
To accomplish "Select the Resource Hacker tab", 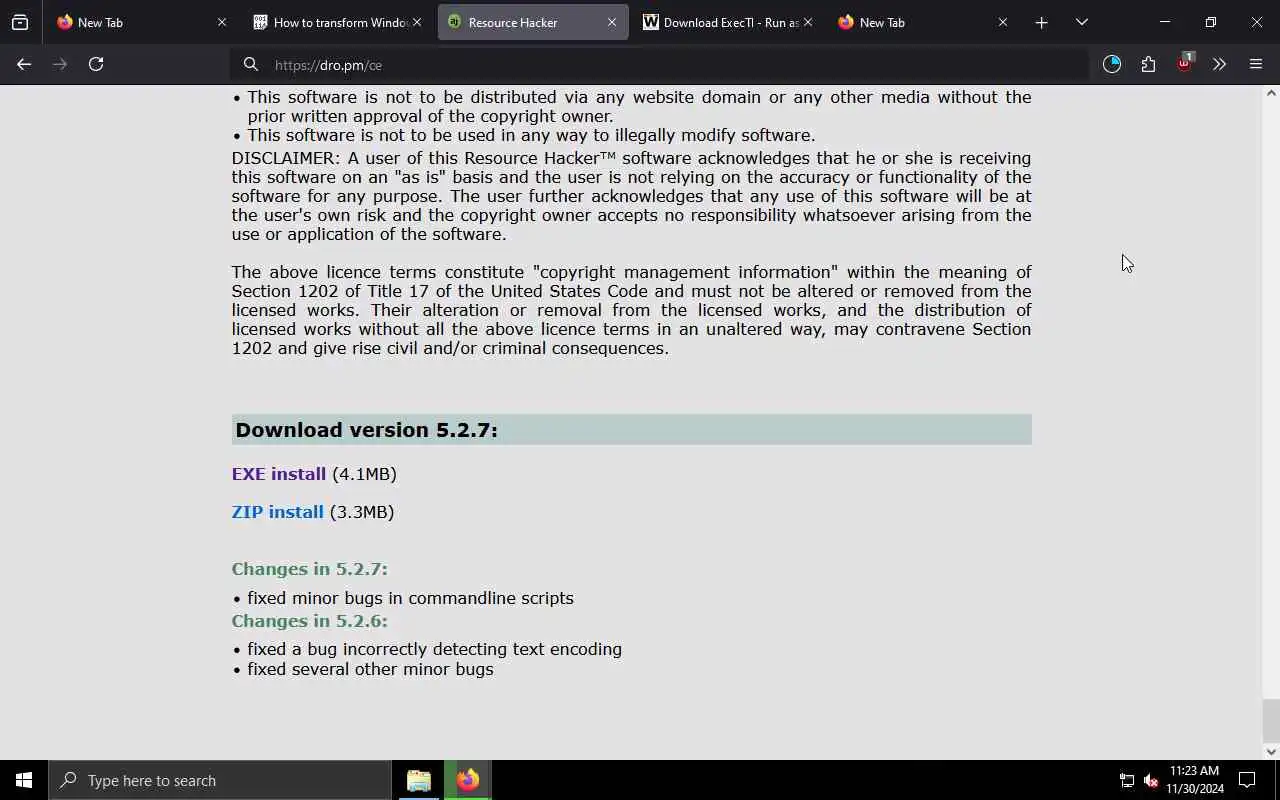I will [533, 22].
